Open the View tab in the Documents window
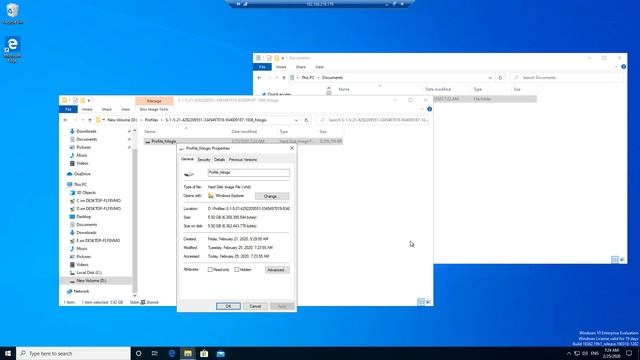Viewport: 640px width, 360px height. tap(319, 67)
